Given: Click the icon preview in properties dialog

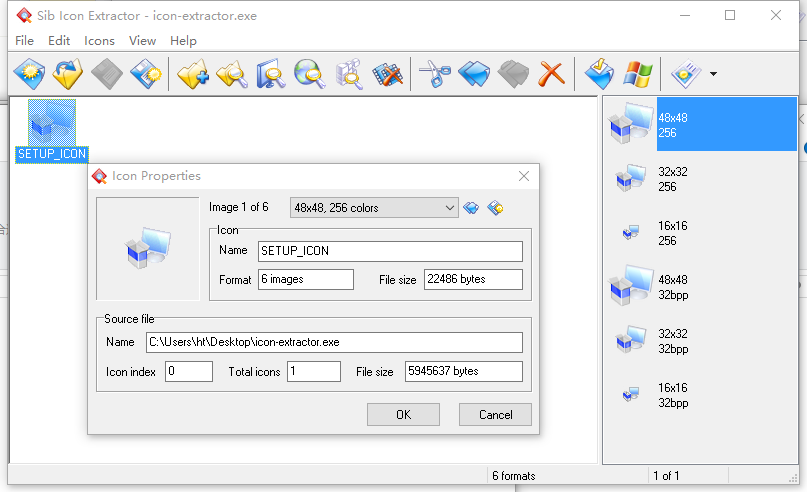Looking at the screenshot, I should coord(148,249).
